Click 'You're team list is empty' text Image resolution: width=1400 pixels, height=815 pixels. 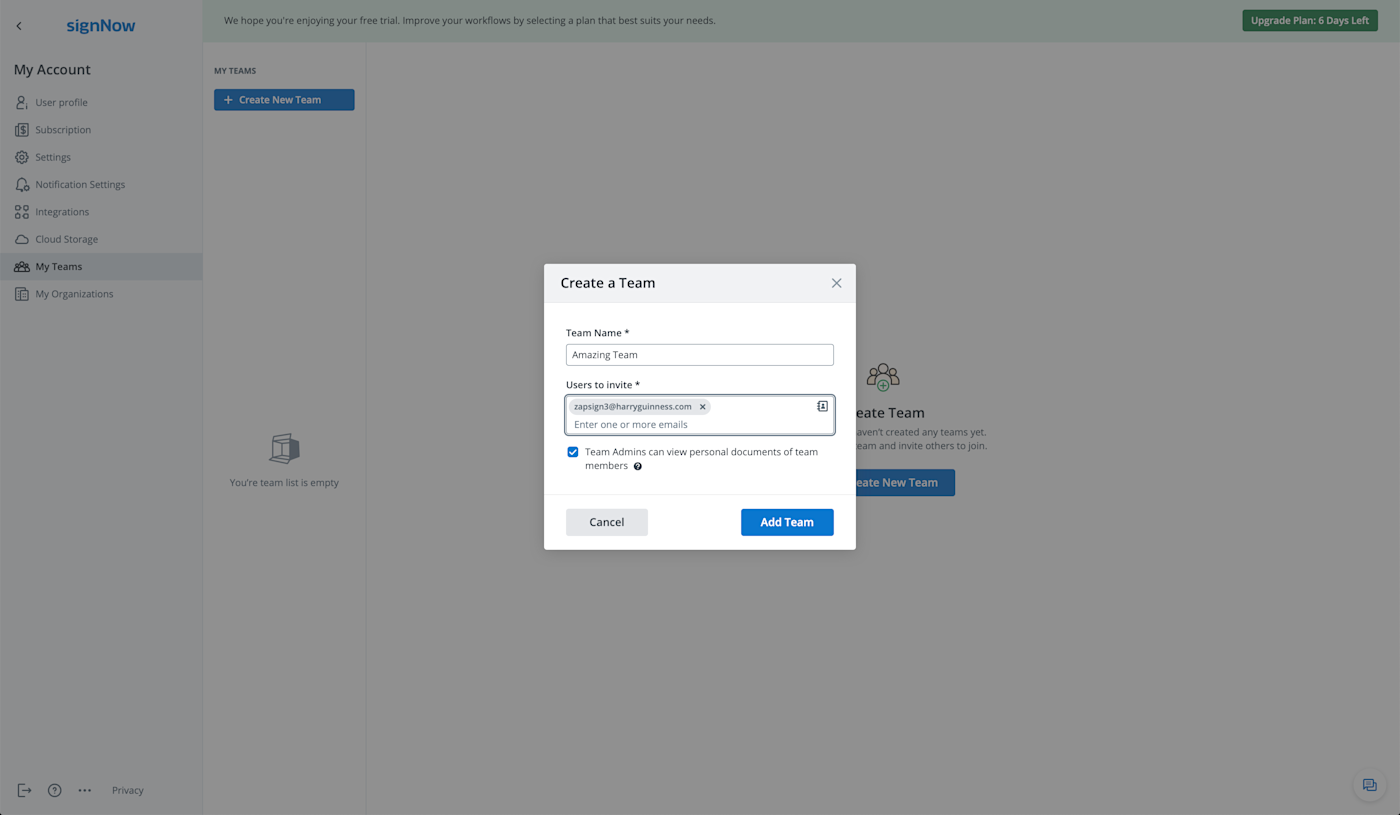pos(284,483)
